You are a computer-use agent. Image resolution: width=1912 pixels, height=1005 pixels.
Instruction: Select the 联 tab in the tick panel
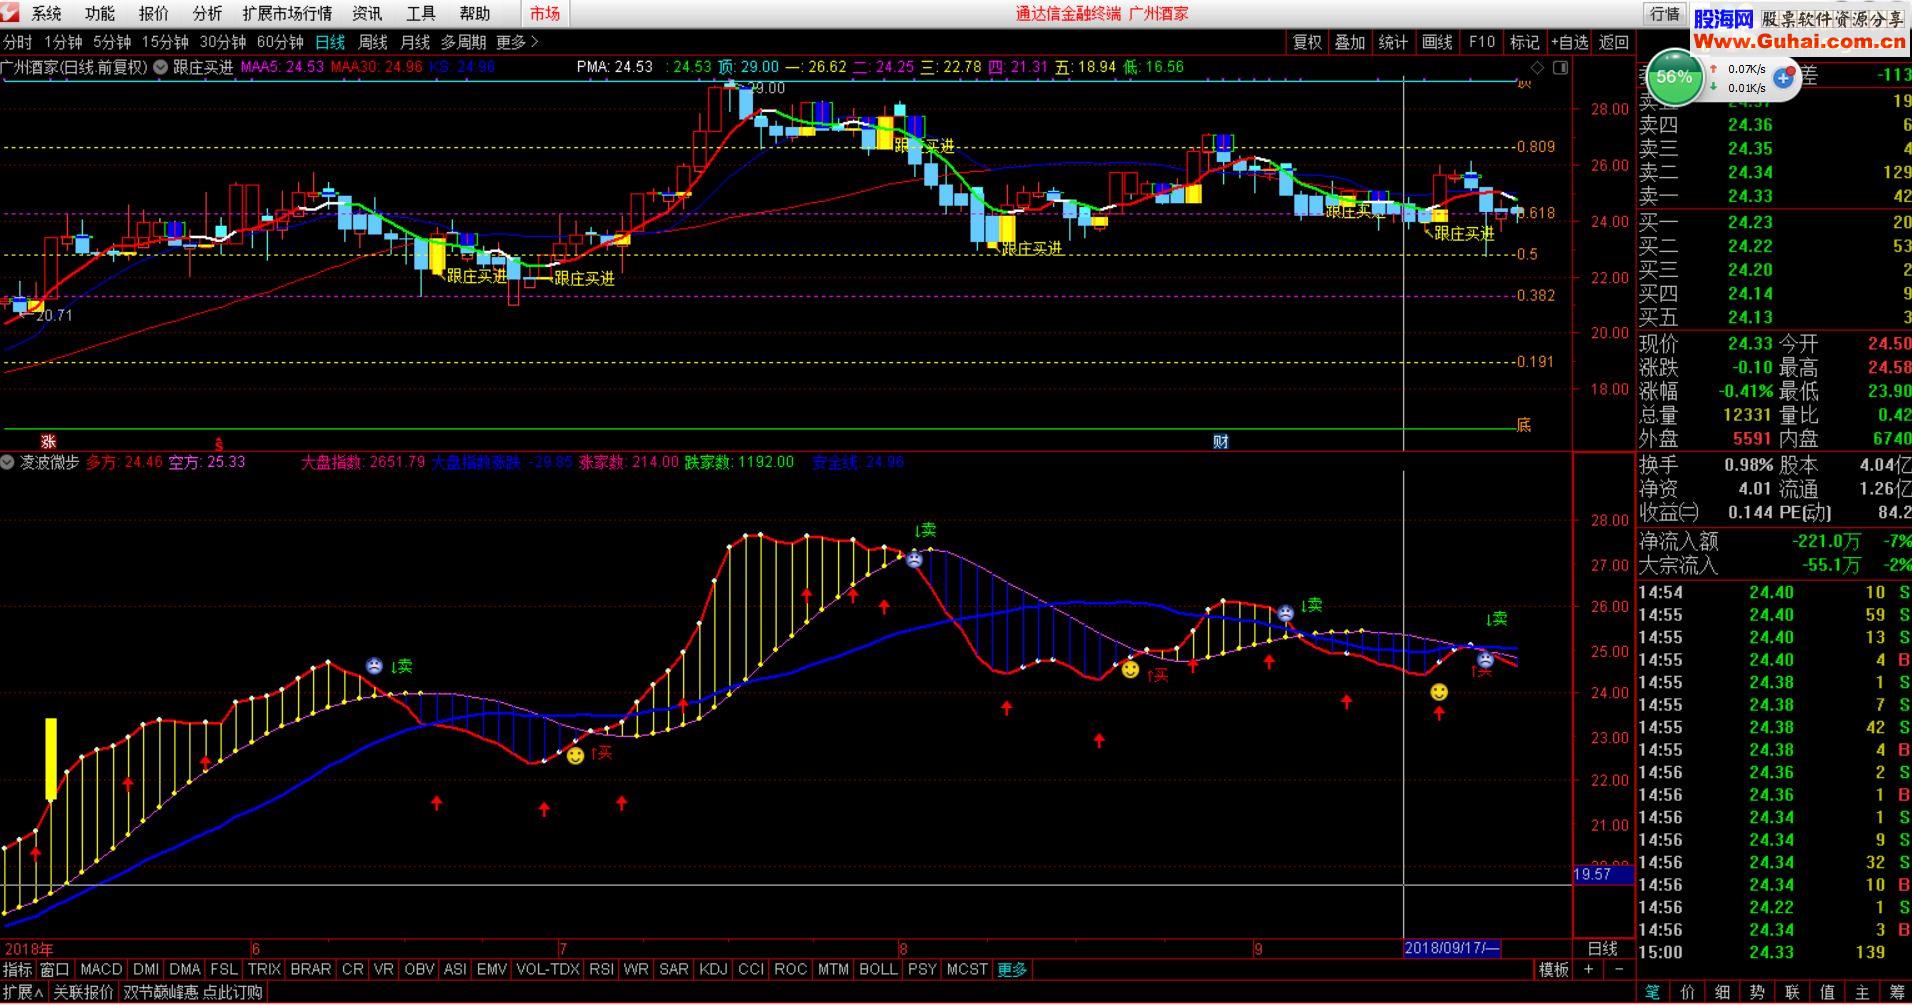click(1793, 992)
